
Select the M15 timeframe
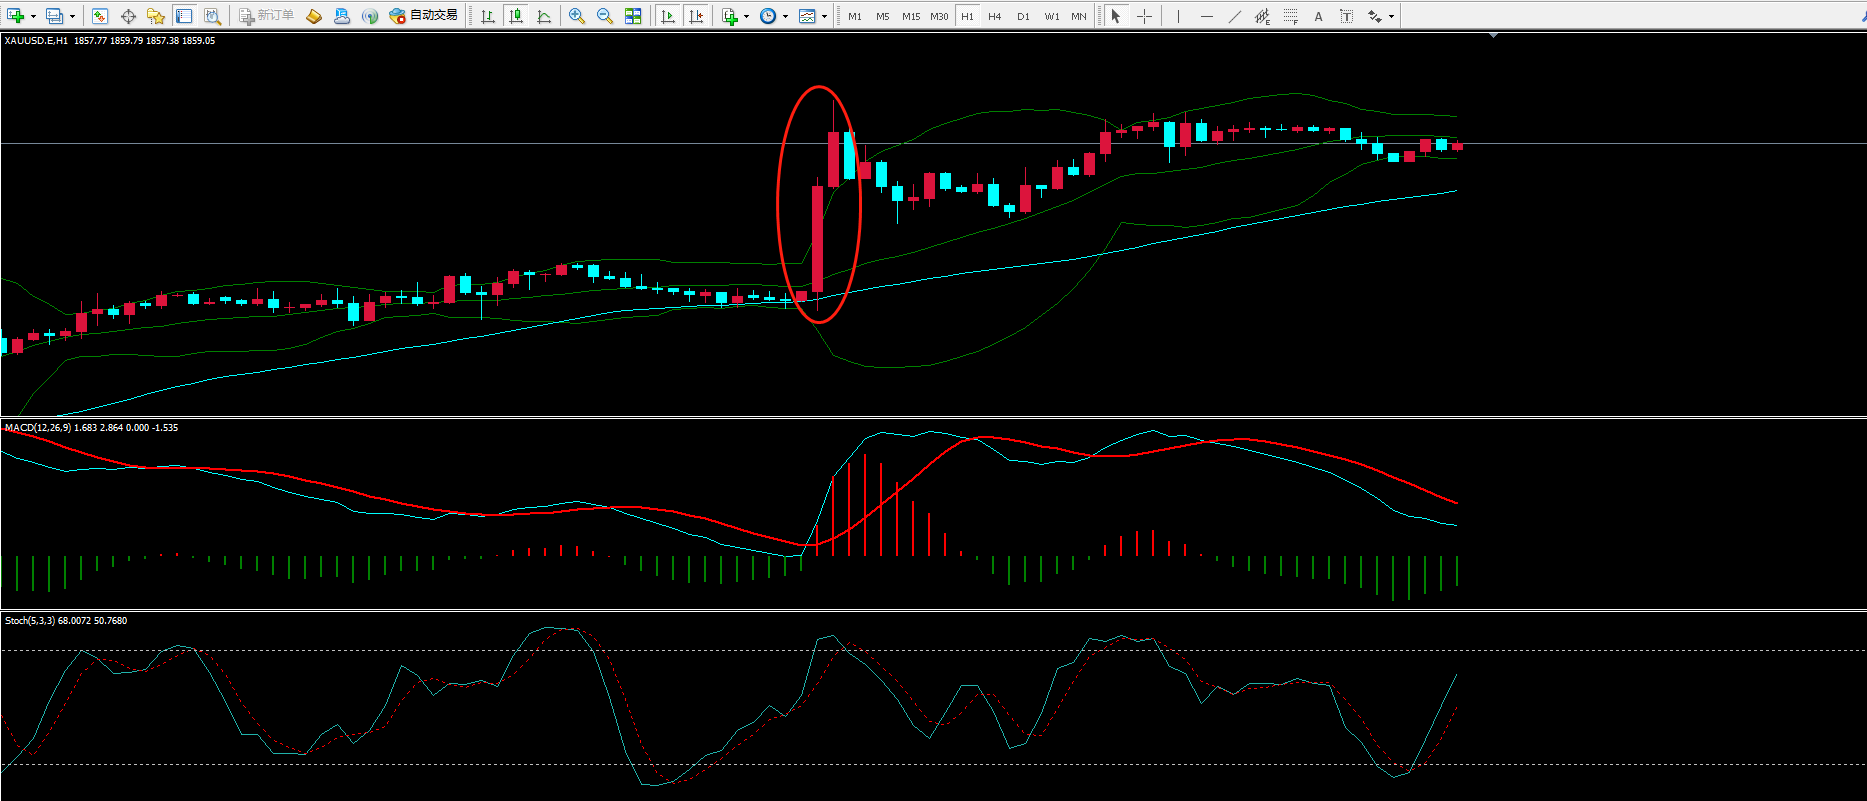pos(910,16)
